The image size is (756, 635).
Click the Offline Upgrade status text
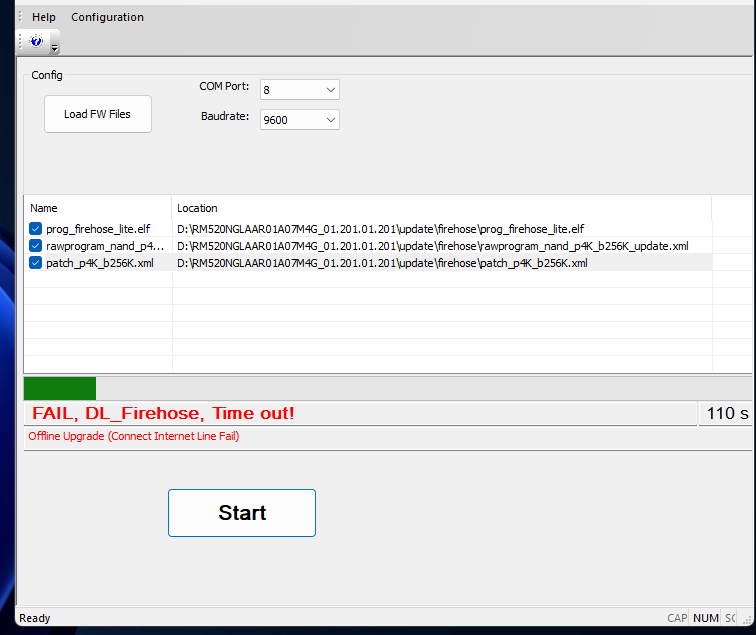(133, 436)
